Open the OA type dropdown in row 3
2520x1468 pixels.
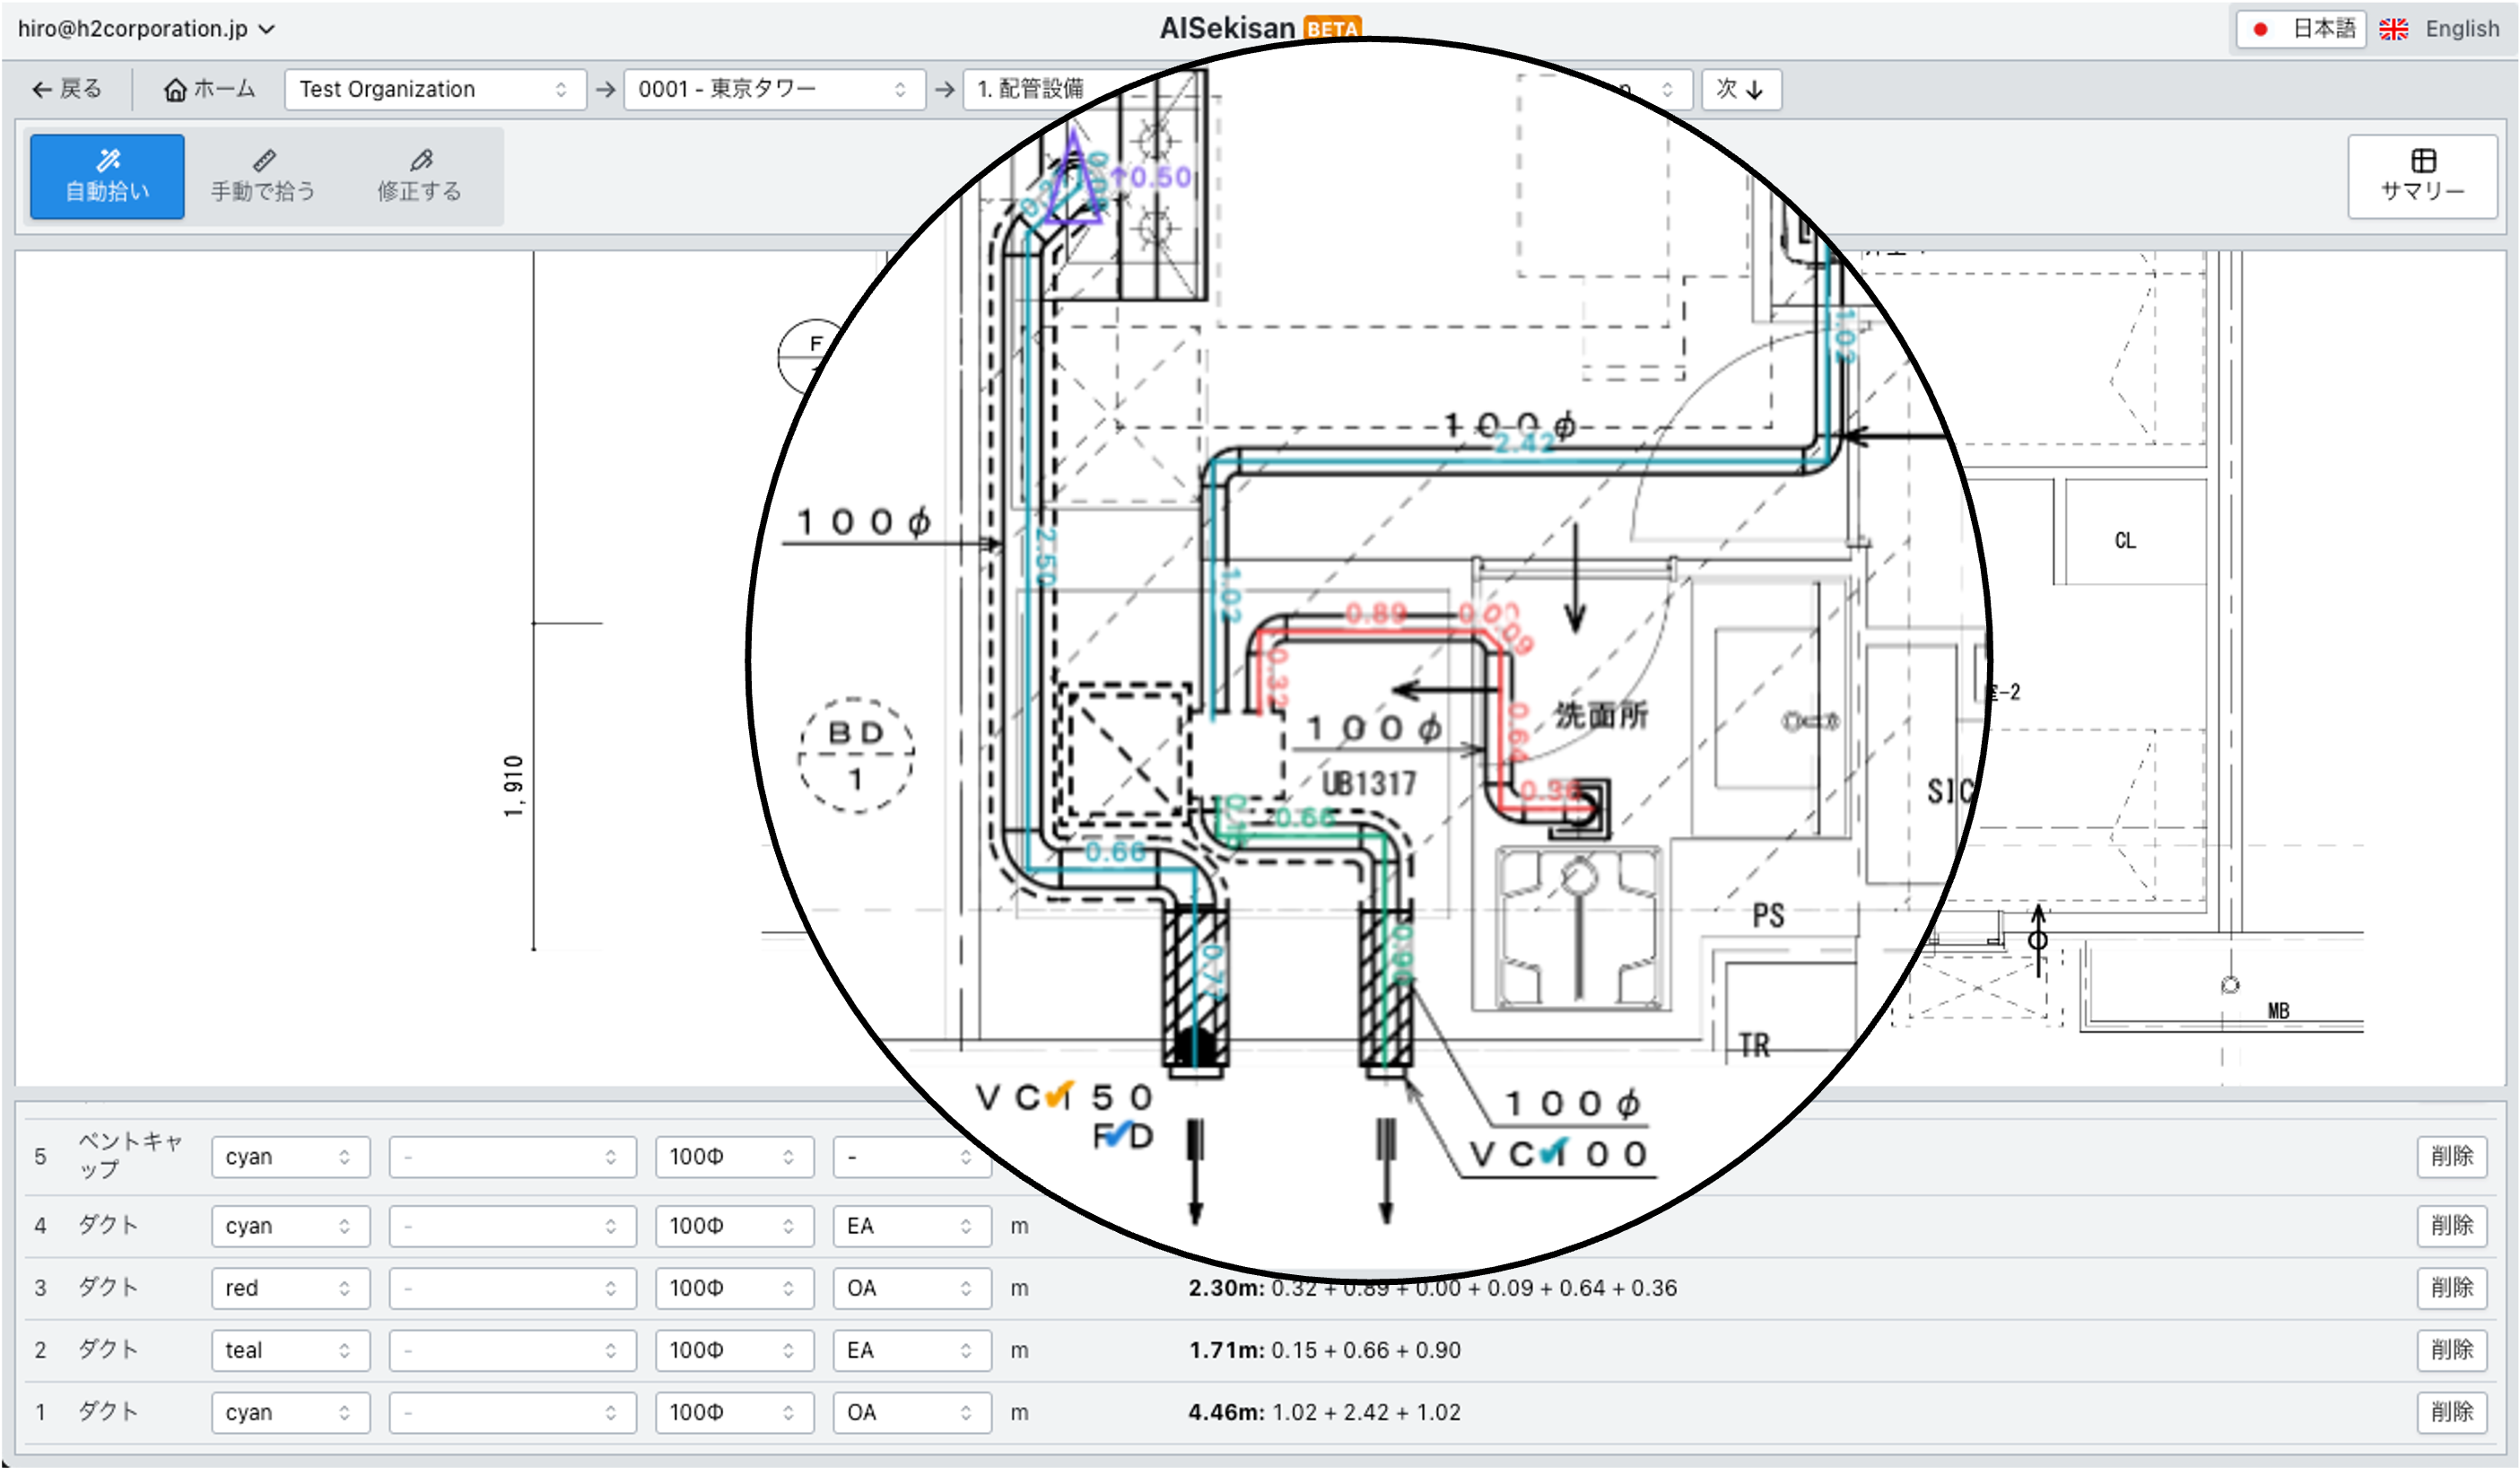911,1288
